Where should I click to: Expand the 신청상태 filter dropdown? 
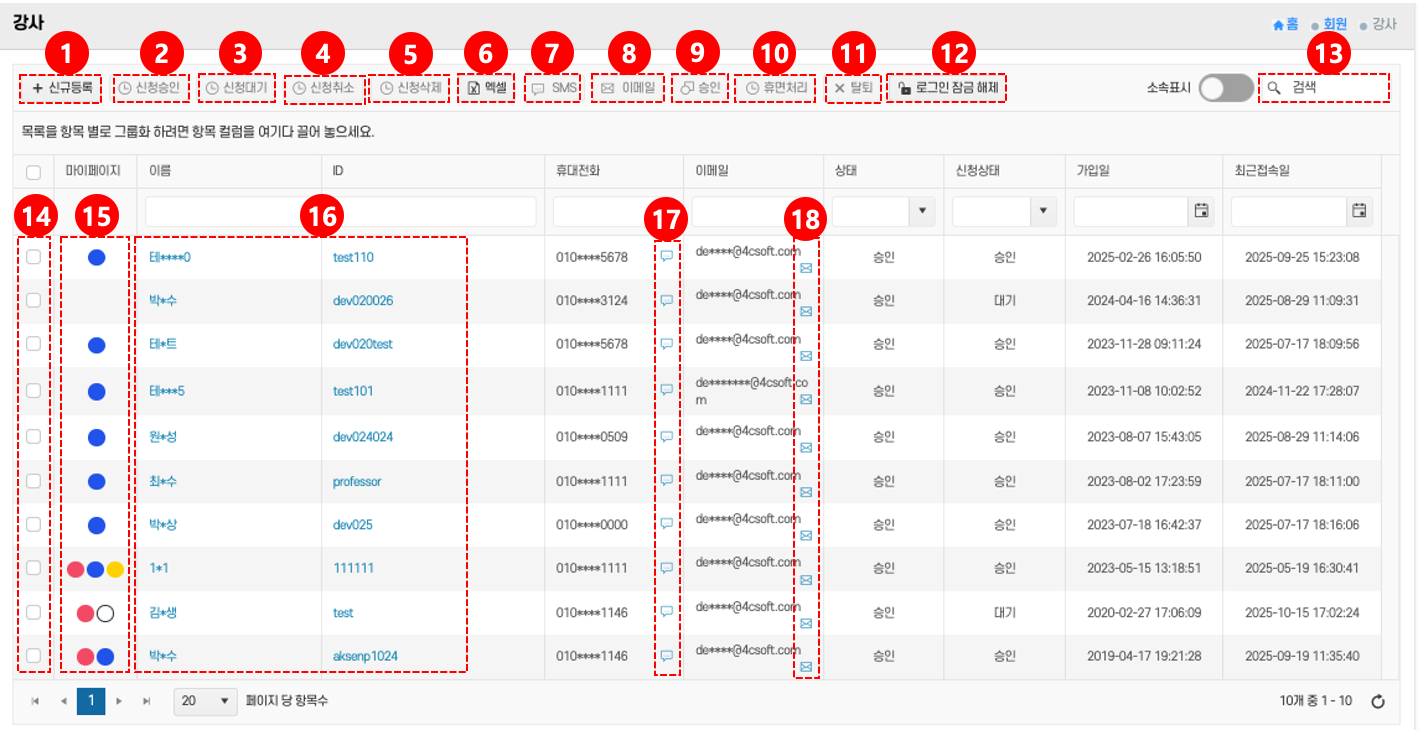point(1043,211)
